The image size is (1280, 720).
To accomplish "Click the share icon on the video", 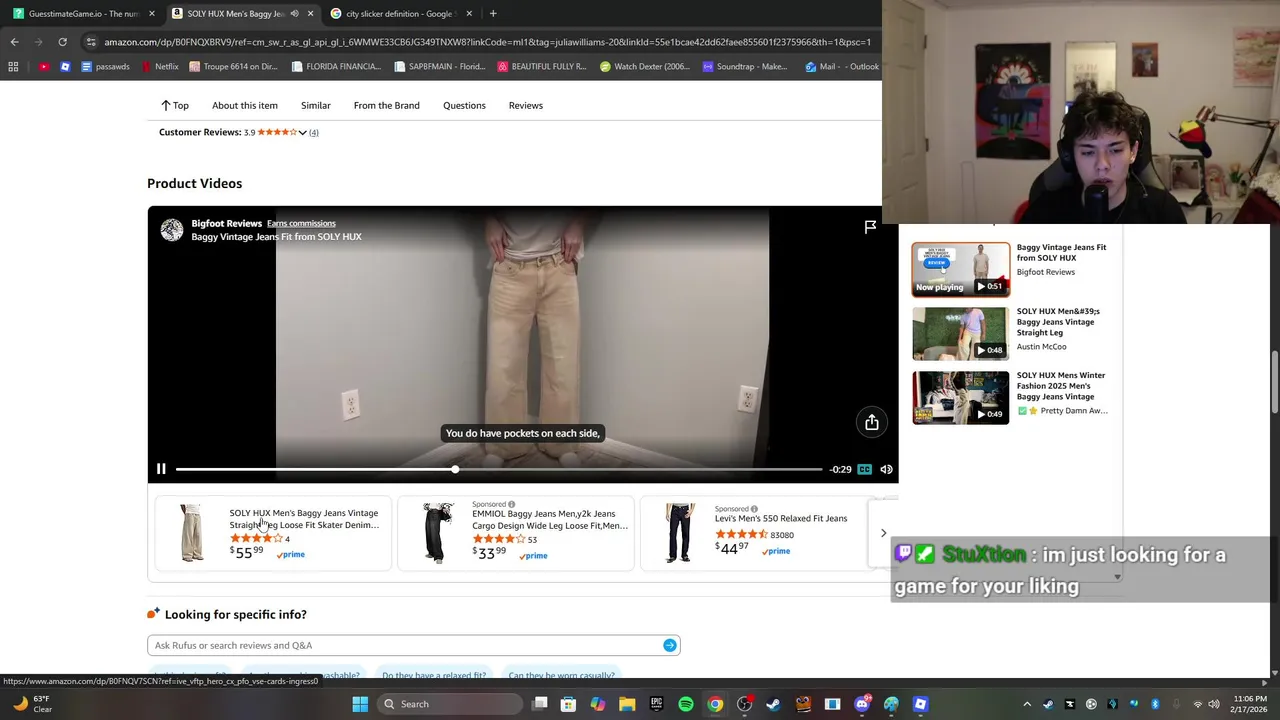I will pyautogui.click(x=872, y=422).
